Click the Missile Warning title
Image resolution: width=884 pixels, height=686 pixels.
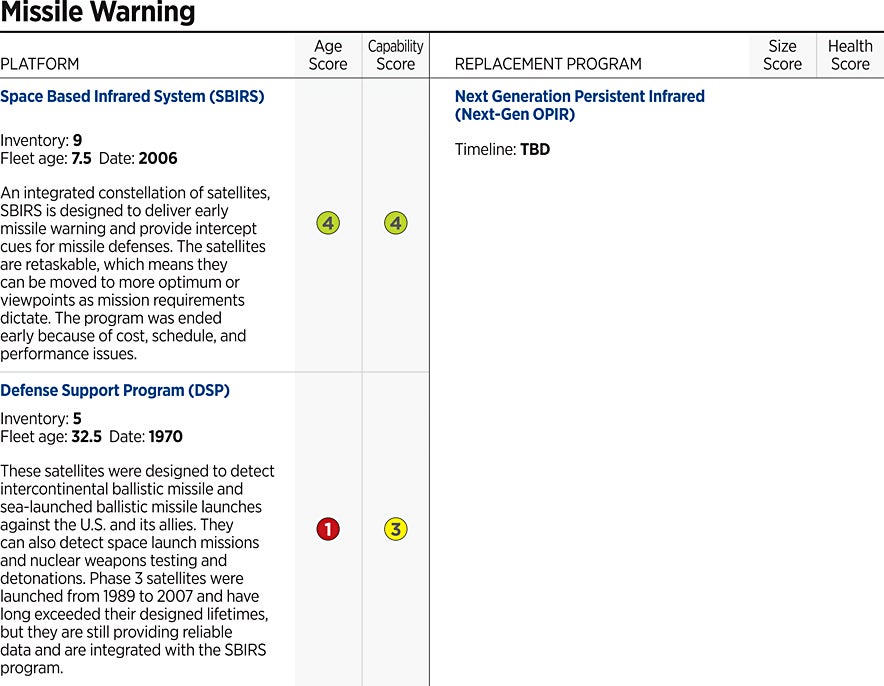98,13
